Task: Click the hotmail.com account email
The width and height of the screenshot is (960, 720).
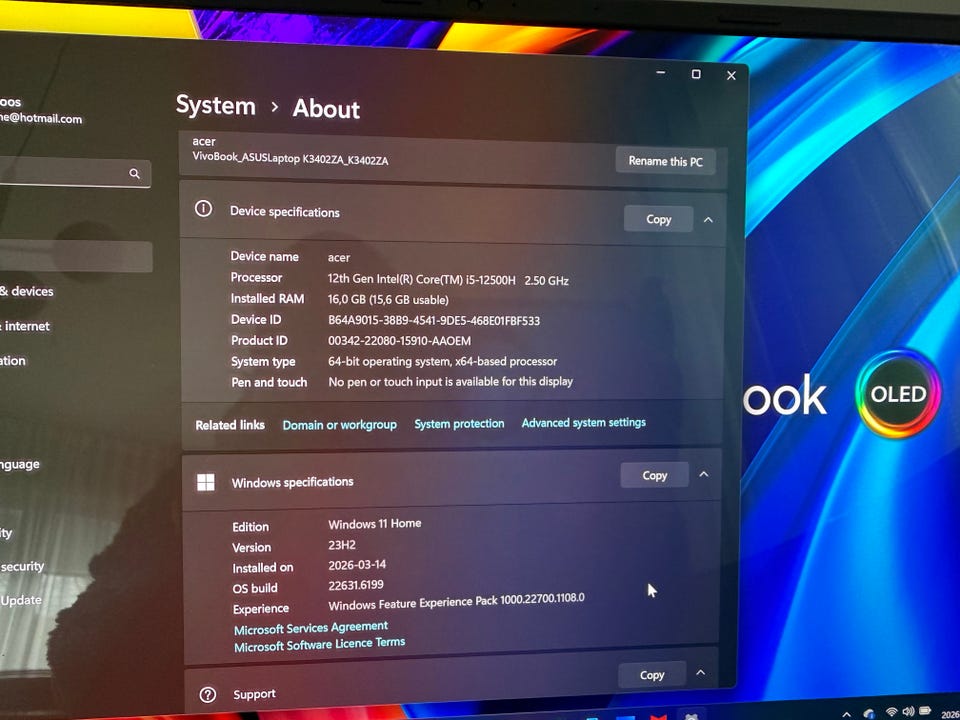Action: point(41,118)
